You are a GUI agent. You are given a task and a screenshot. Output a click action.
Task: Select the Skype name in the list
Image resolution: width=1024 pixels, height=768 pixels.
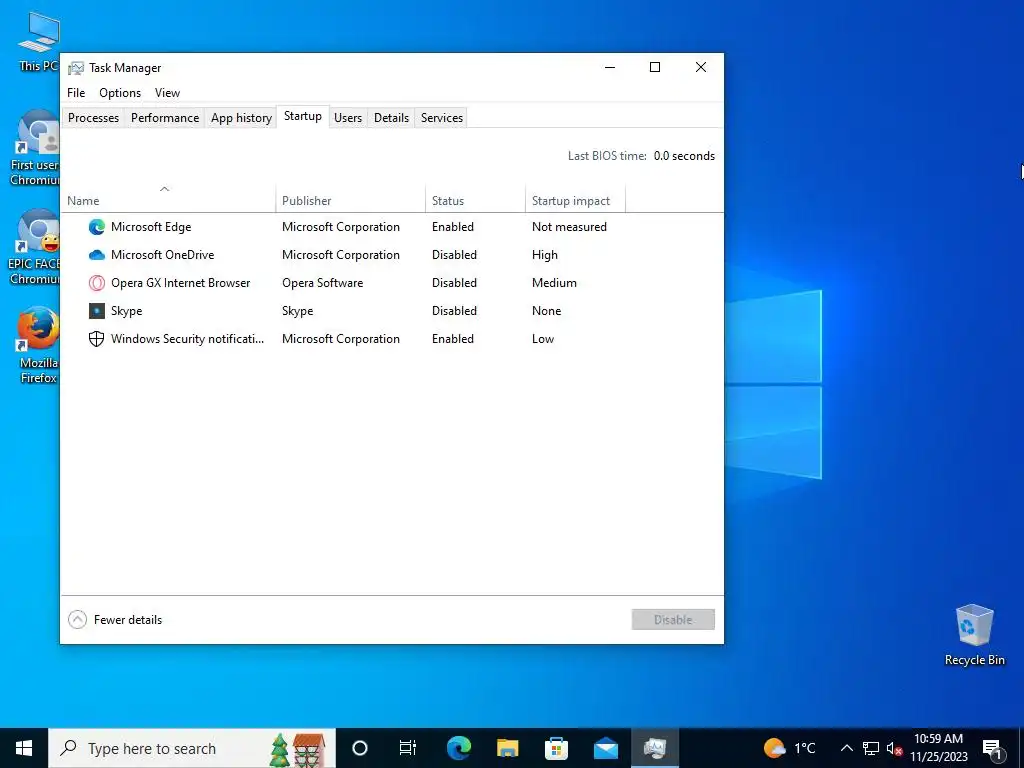127,311
